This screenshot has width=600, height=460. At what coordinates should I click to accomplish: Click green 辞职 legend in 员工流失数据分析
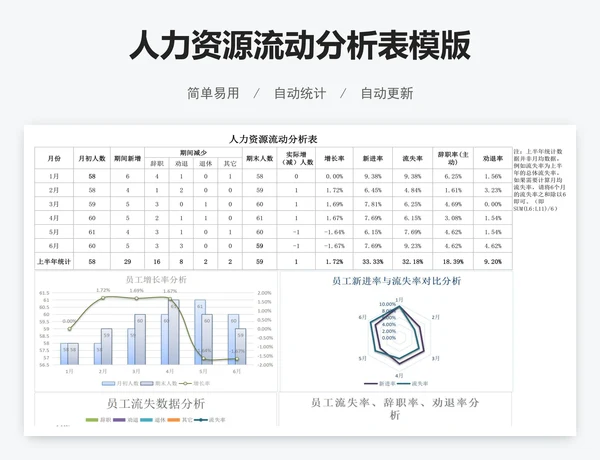click(98, 420)
